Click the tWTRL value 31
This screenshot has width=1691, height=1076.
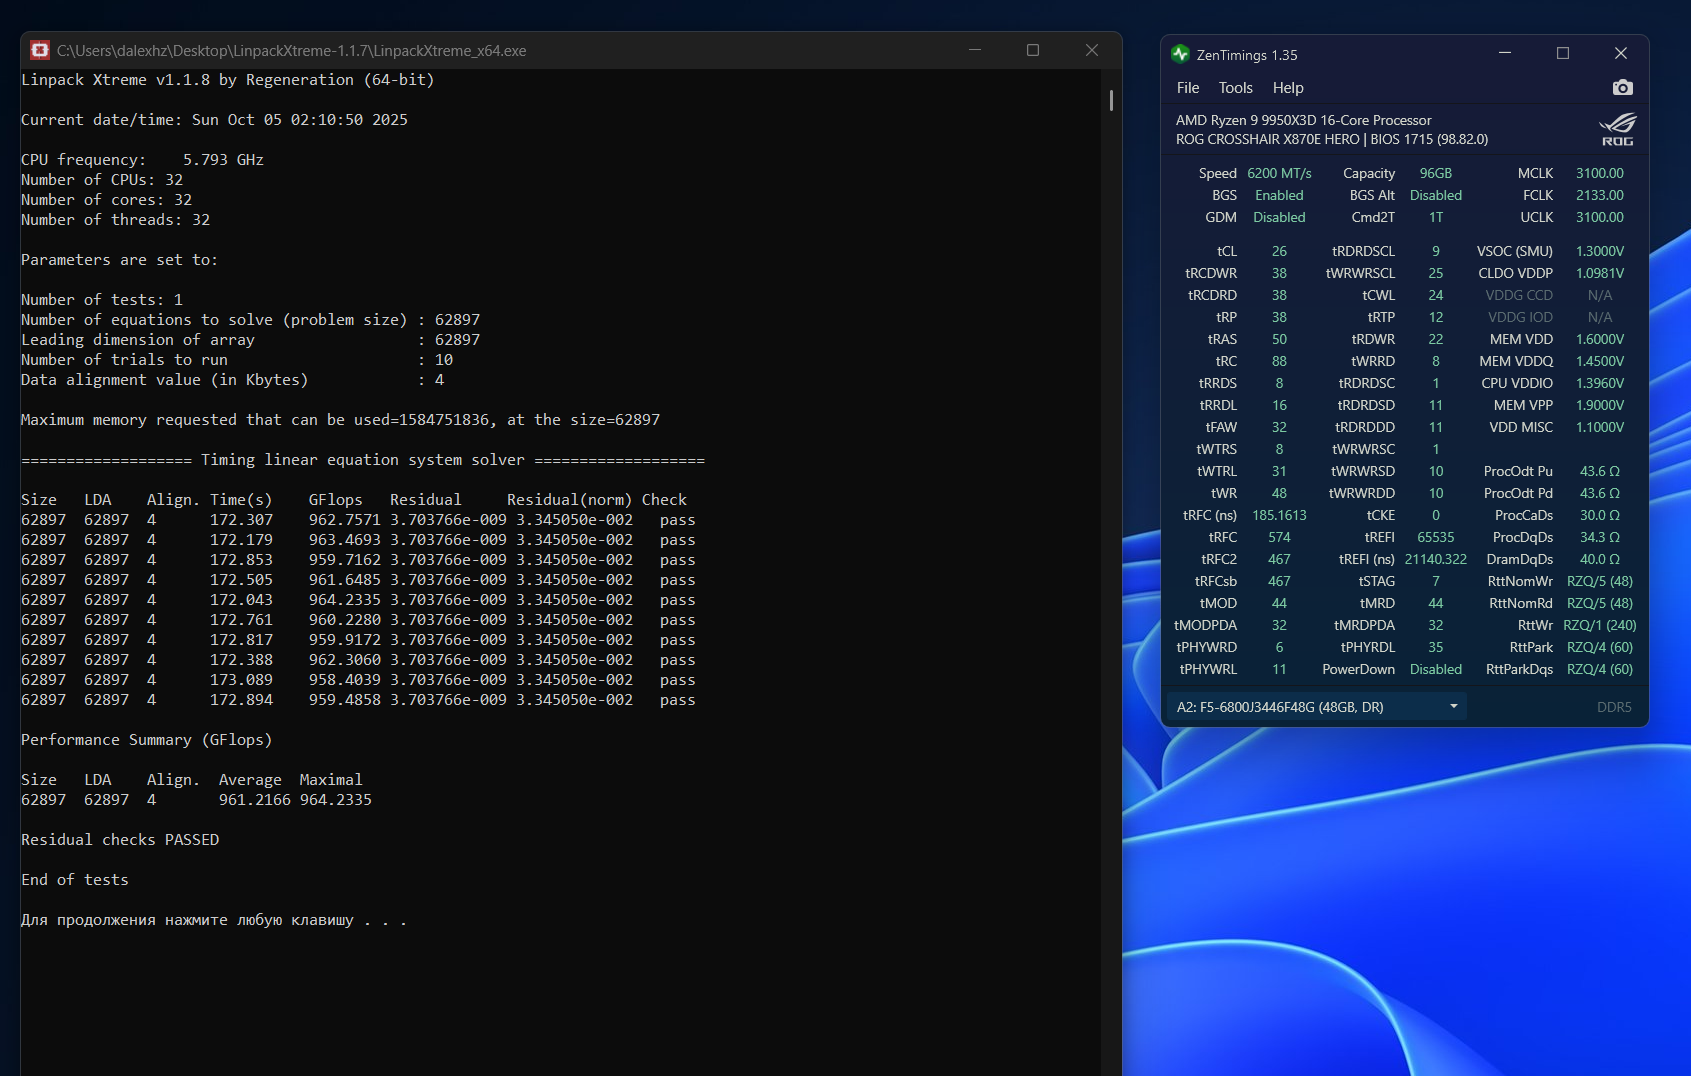pyautogui.click(x=1279, y=471)
